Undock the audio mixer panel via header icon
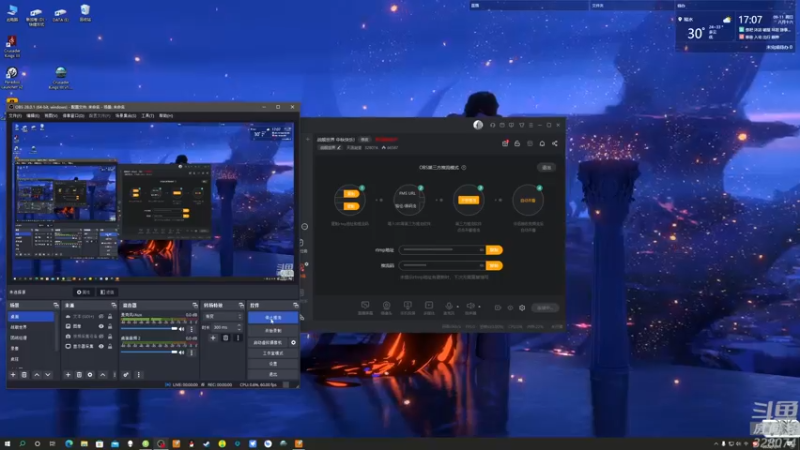This screenshot has width=800, height=450. [195, 305]
